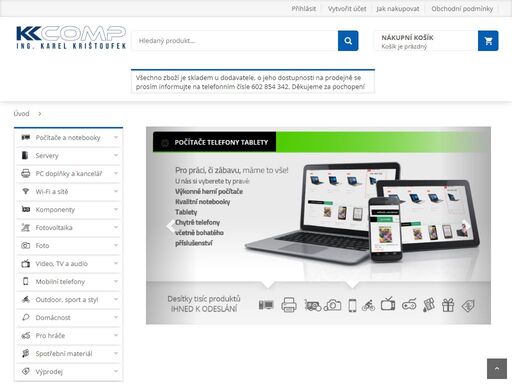Click the Hledaný produkt search field

(x=235, y=41)
